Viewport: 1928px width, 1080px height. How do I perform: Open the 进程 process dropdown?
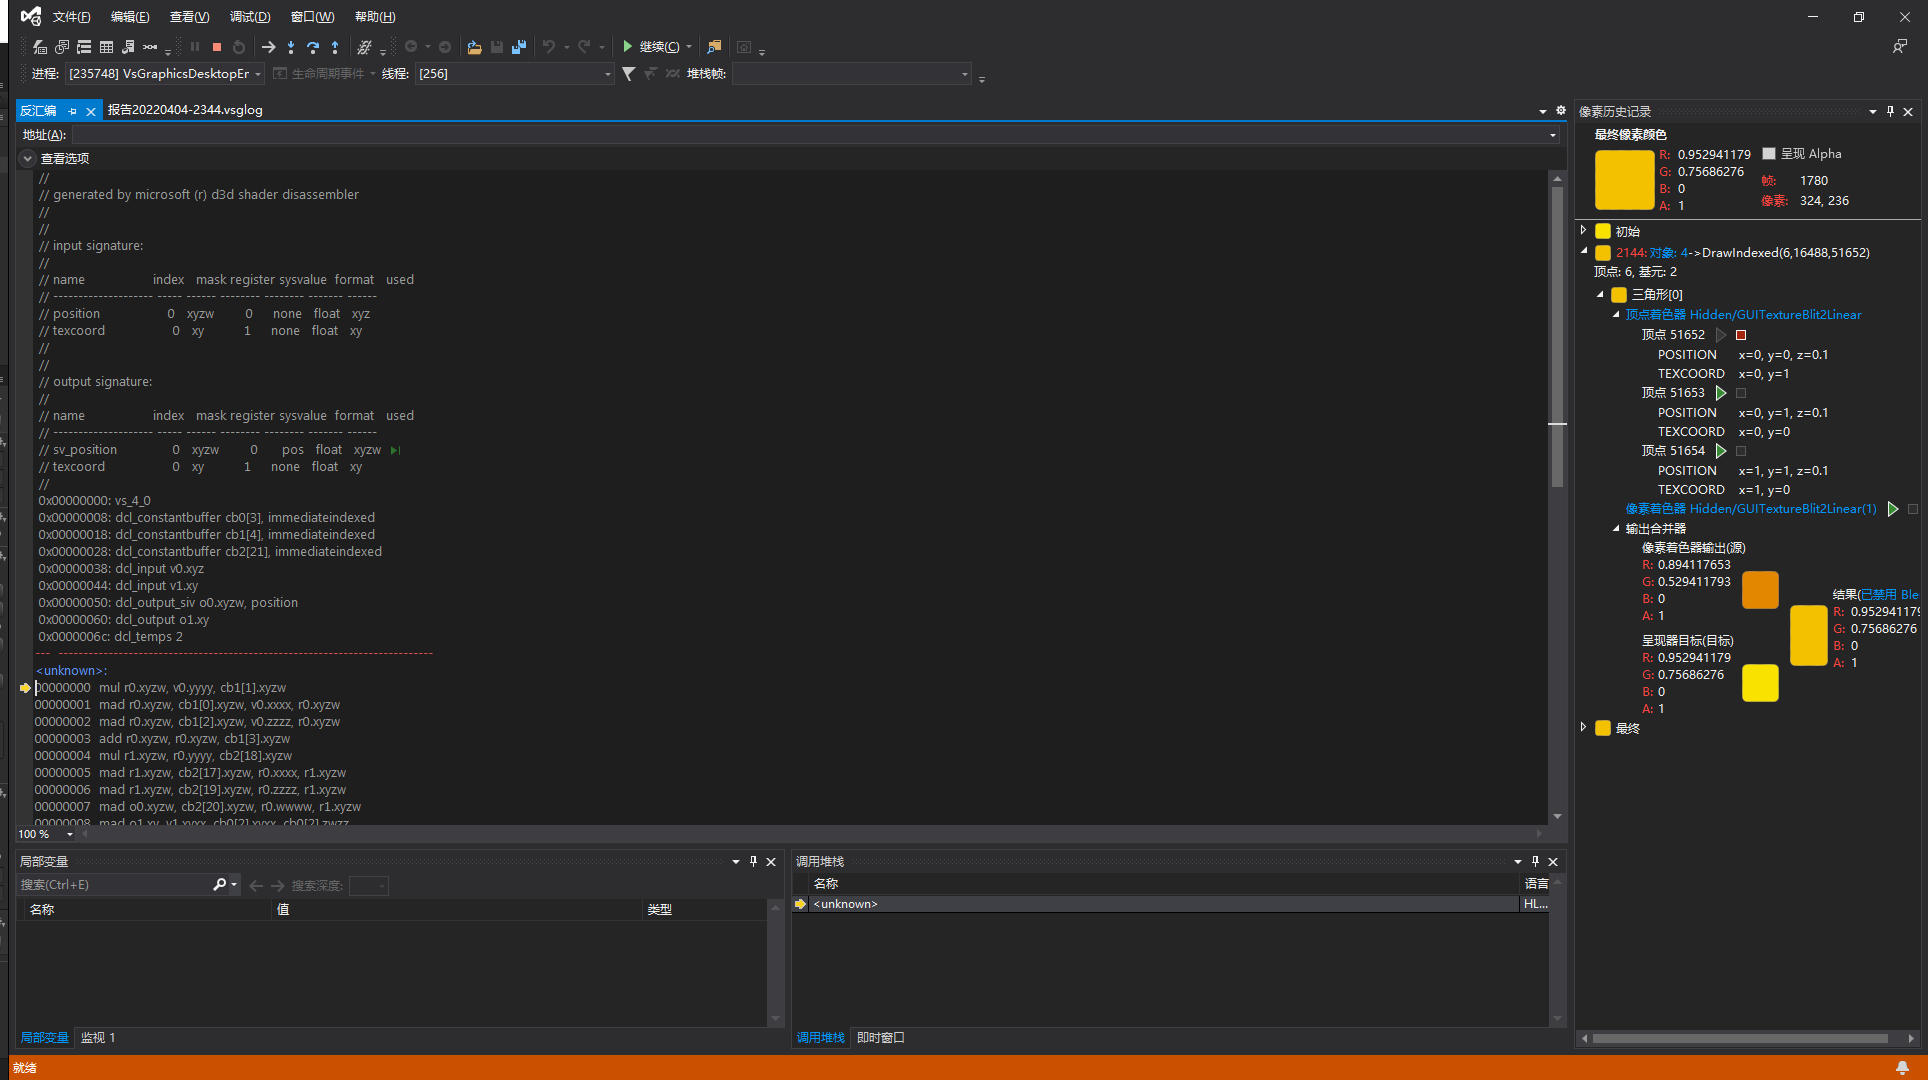coord(258,74)
